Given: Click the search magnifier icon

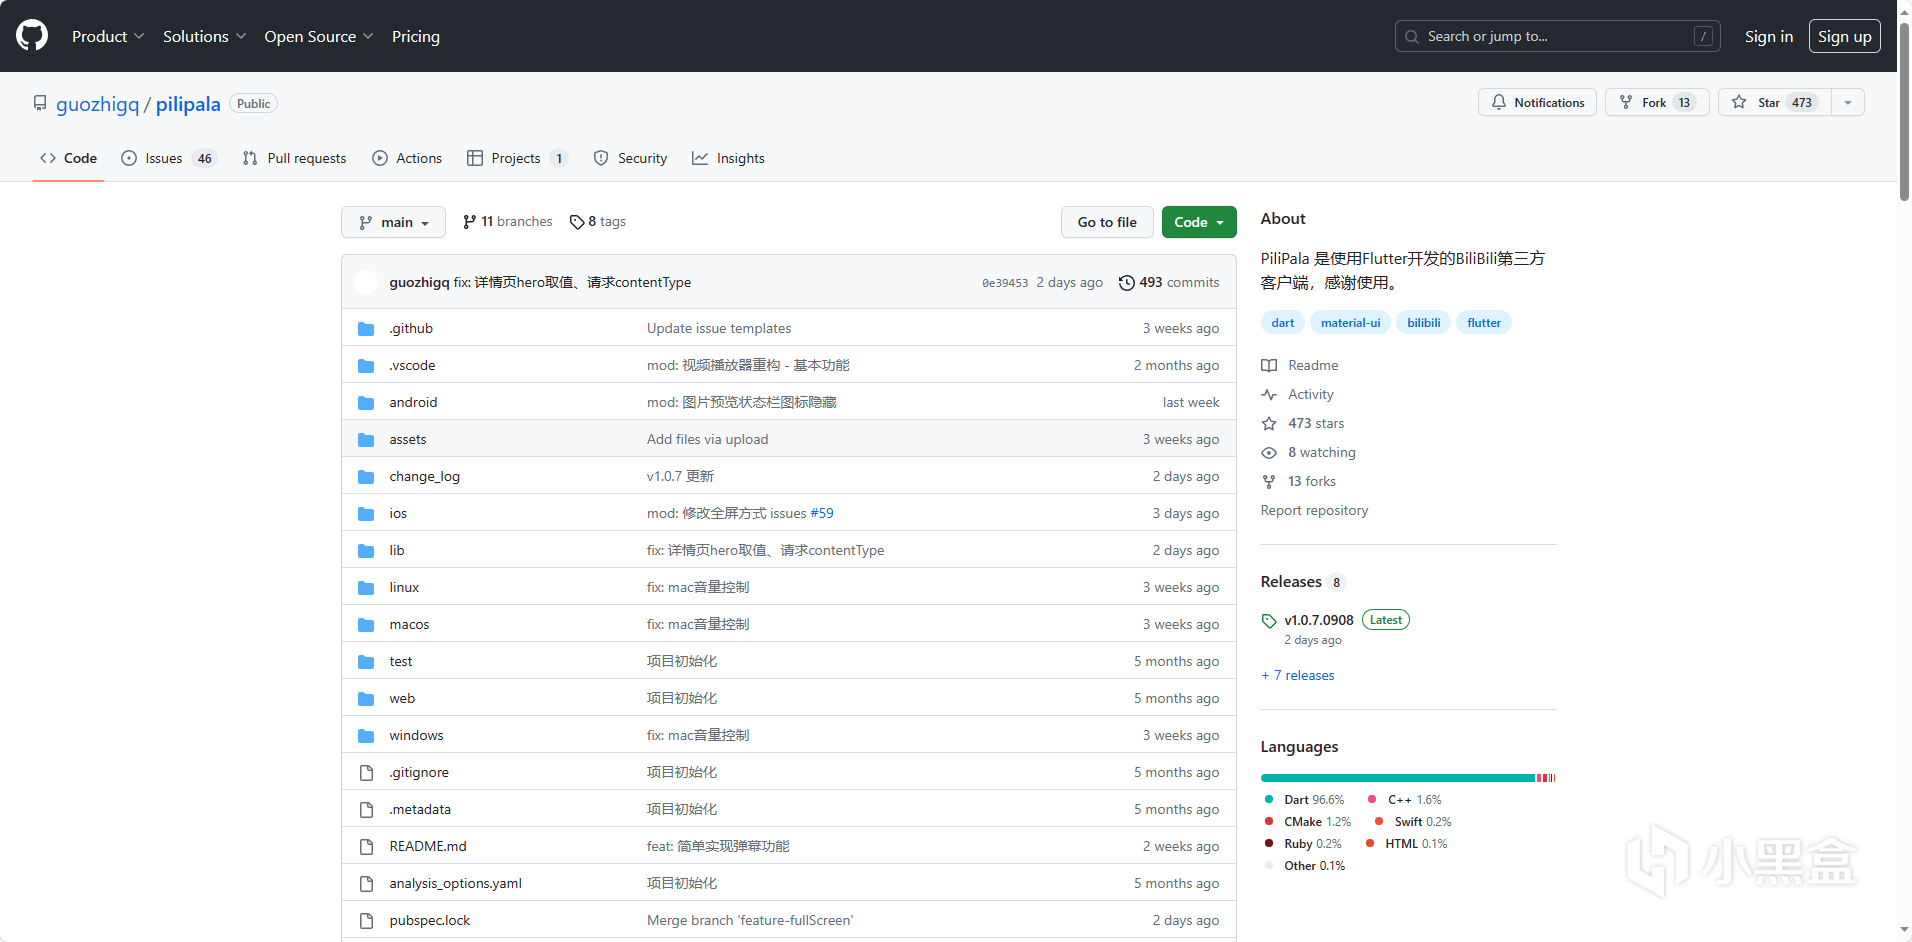Looking at the screenshot, I should pos(1412,37).
